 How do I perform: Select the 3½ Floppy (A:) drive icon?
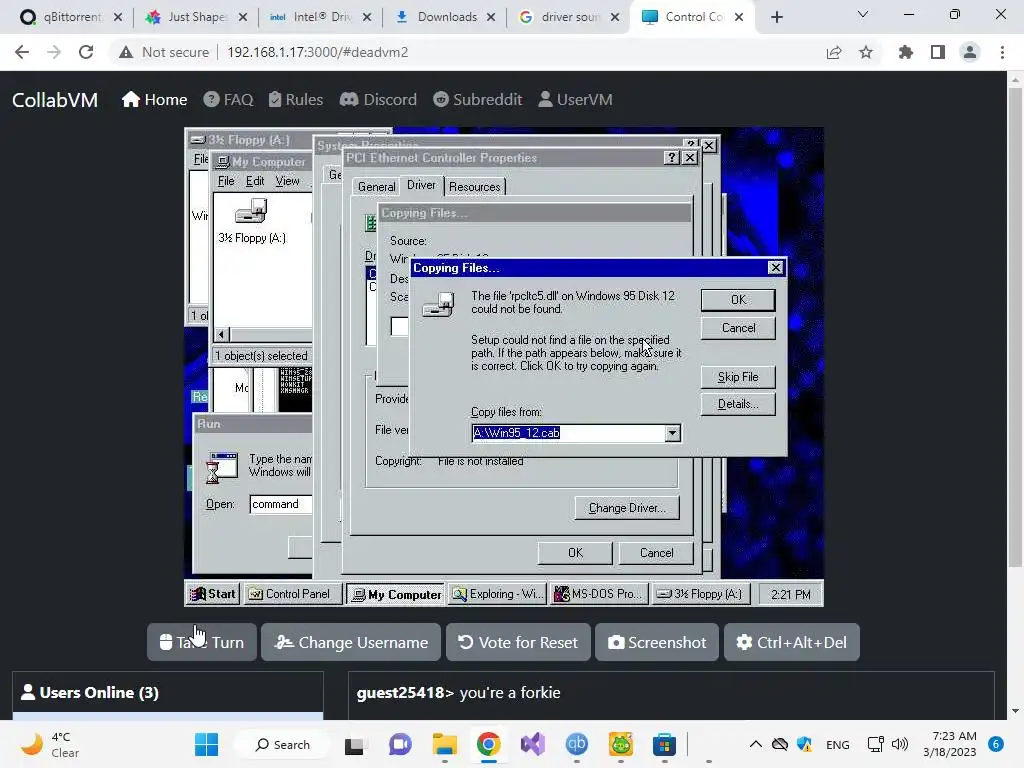tap(252, 221)
